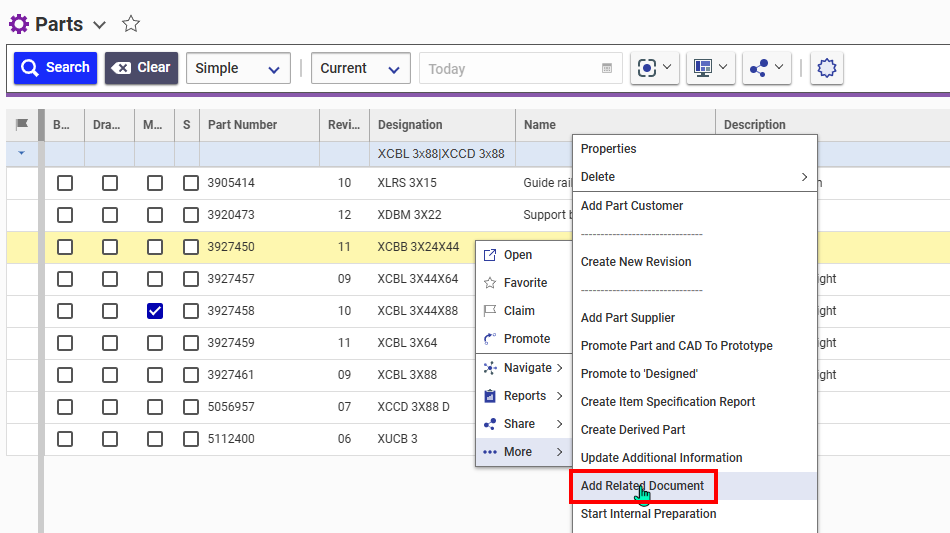
Task: Sort by the Part Number column header
Action: [x=242, y=125]
